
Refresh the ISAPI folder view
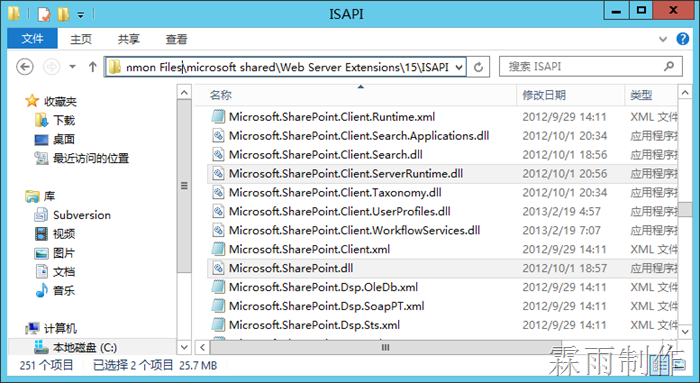[478, 67]
